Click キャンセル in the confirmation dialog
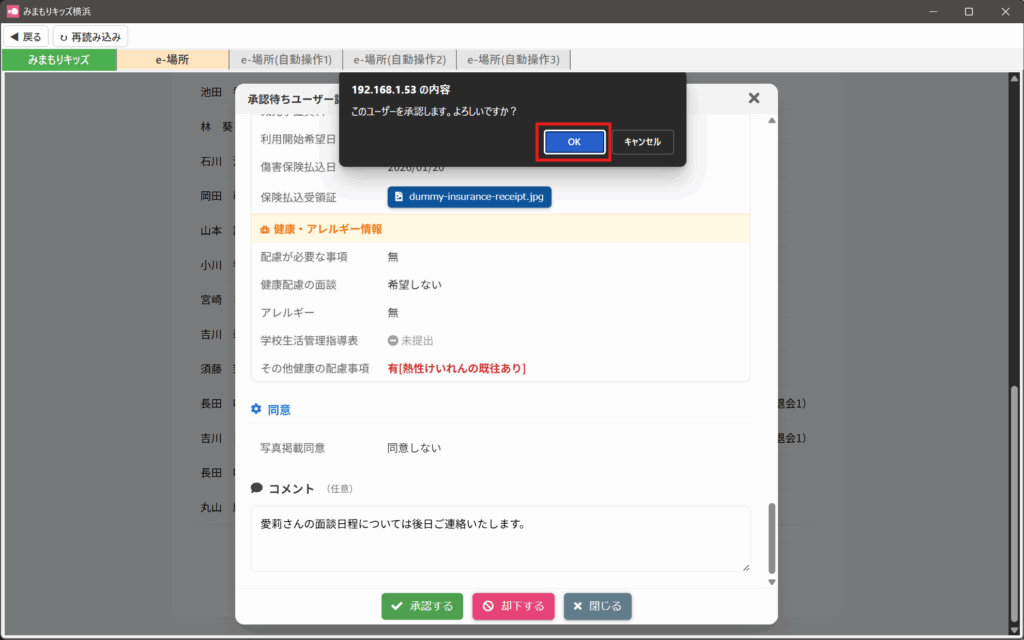This screenshot has height=640, width=1024. (x=642, y=142)
